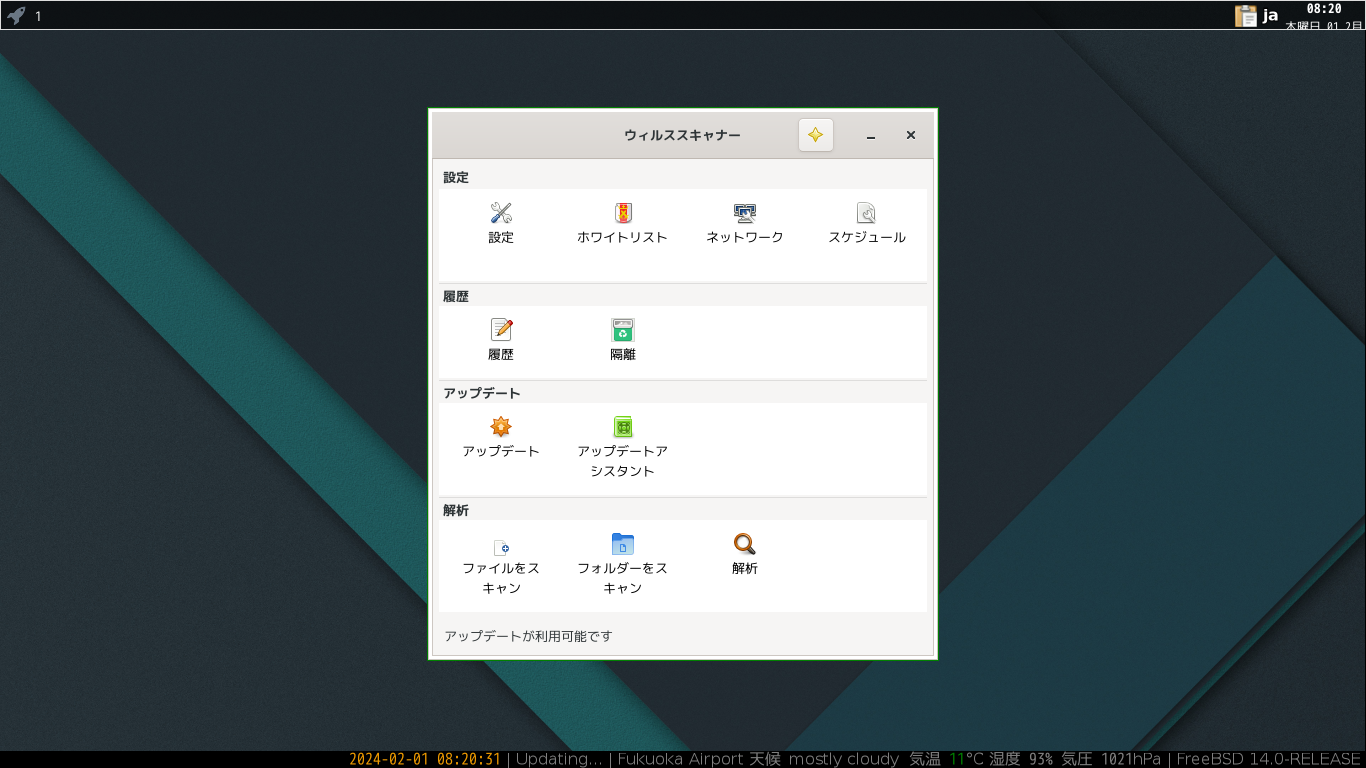Click the 設定 section heading
The image size is (1366, 768).
click(x=456, y=177)
